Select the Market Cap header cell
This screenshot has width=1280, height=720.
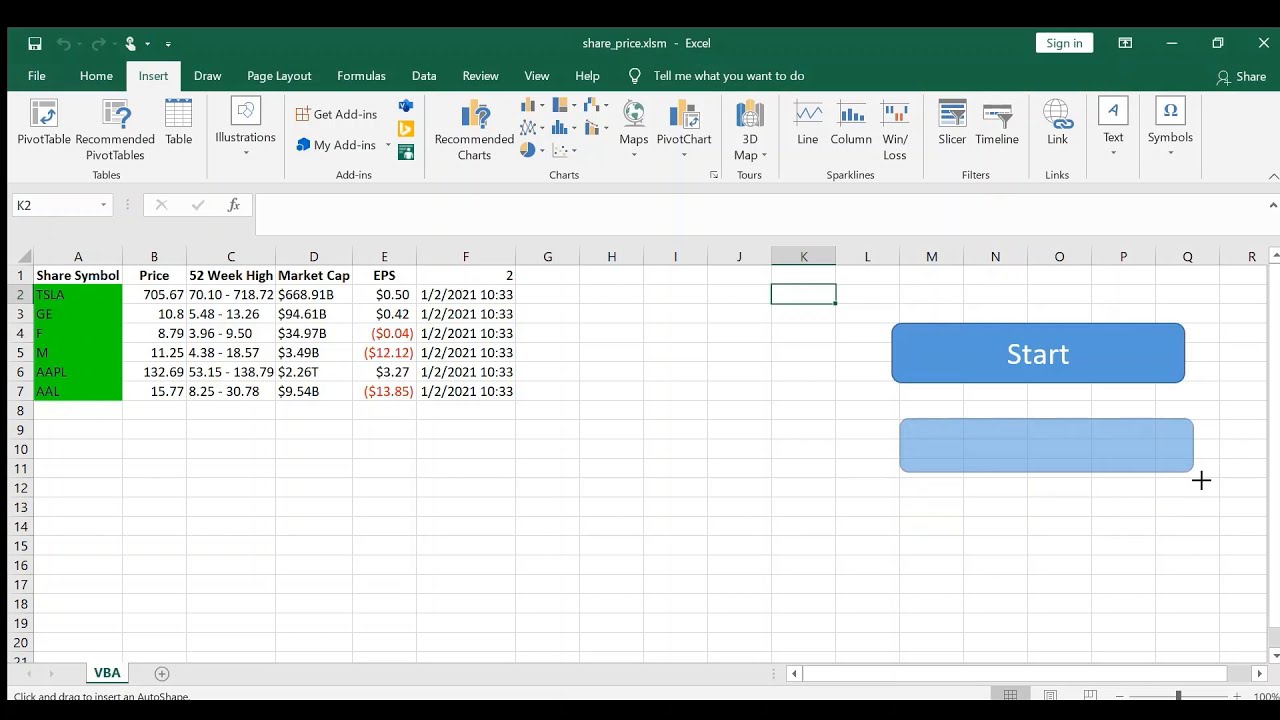click(x=314, y=275)
